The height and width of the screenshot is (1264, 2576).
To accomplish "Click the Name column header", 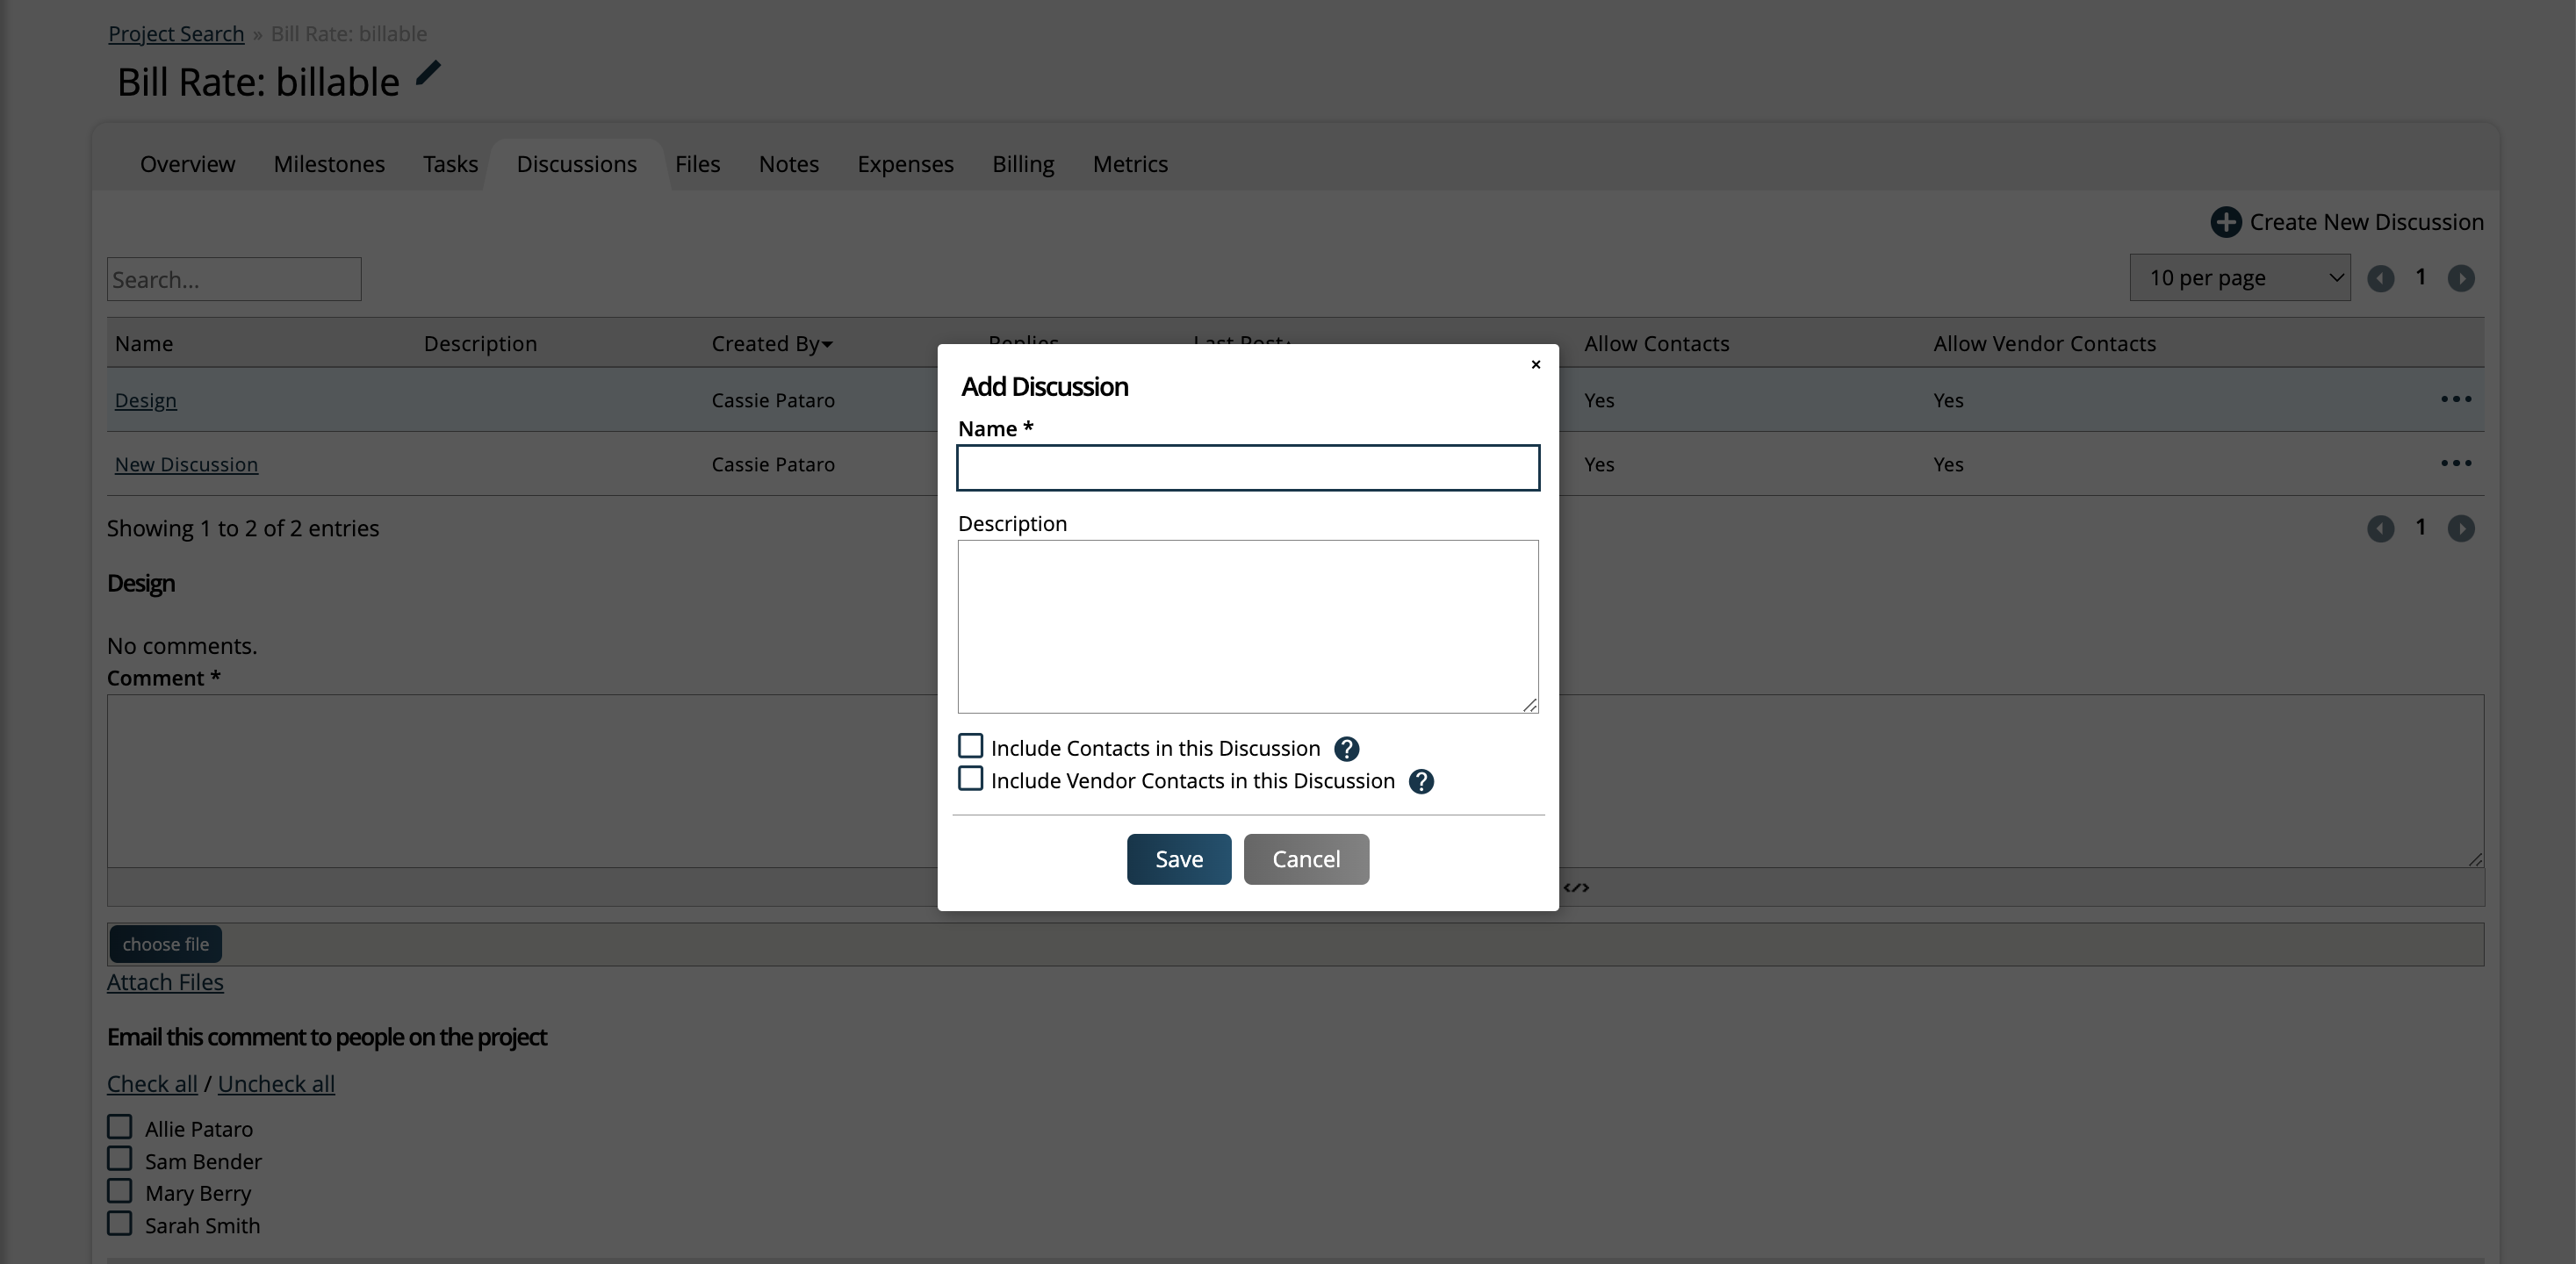I will pyautogui.click(x=144, y=344).
